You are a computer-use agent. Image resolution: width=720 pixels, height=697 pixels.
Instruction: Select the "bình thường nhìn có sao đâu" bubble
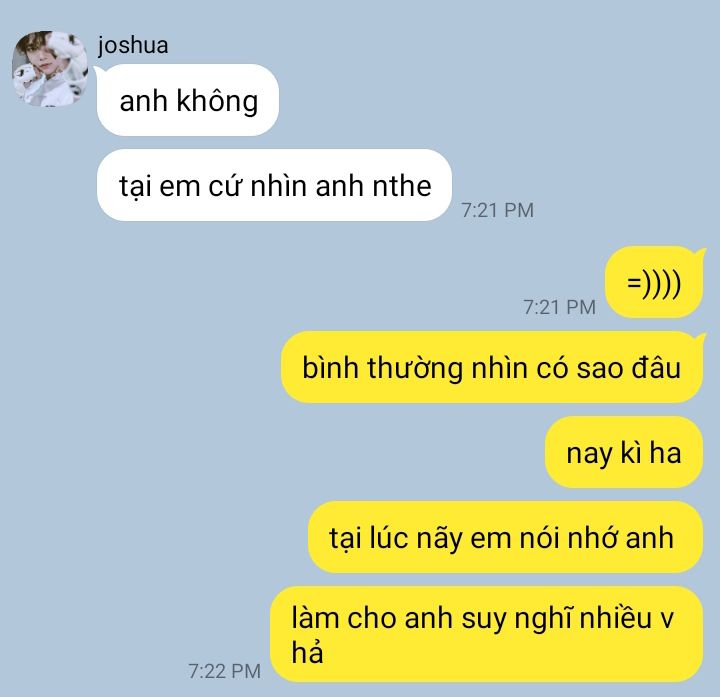(x=492, y=367)
